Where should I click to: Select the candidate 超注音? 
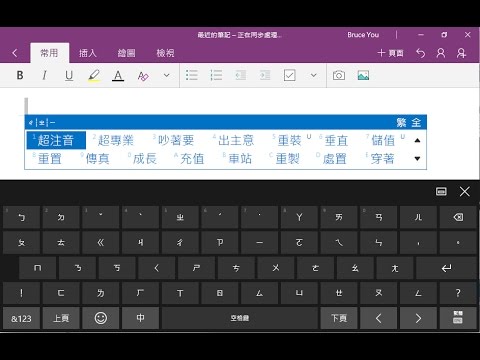(56, 140)
